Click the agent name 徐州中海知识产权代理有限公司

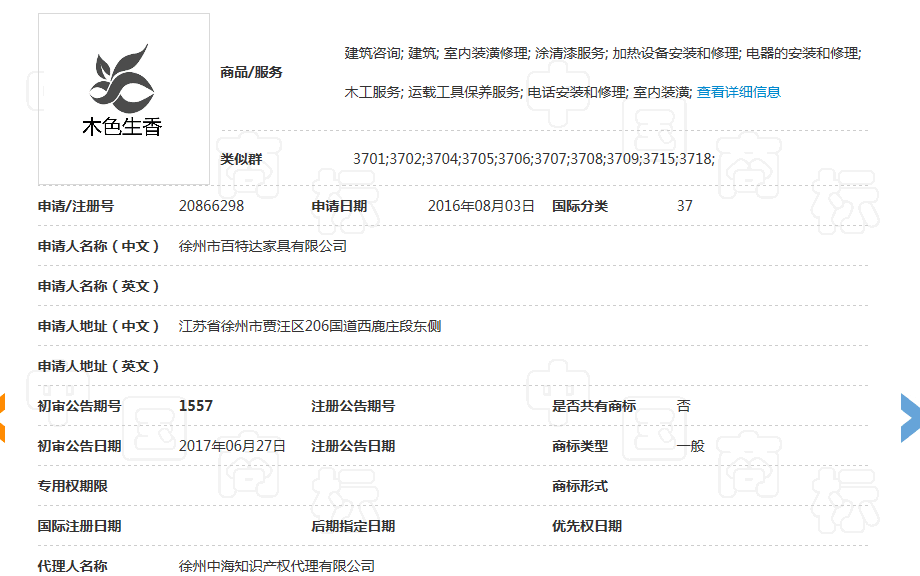tap(276, 566)
